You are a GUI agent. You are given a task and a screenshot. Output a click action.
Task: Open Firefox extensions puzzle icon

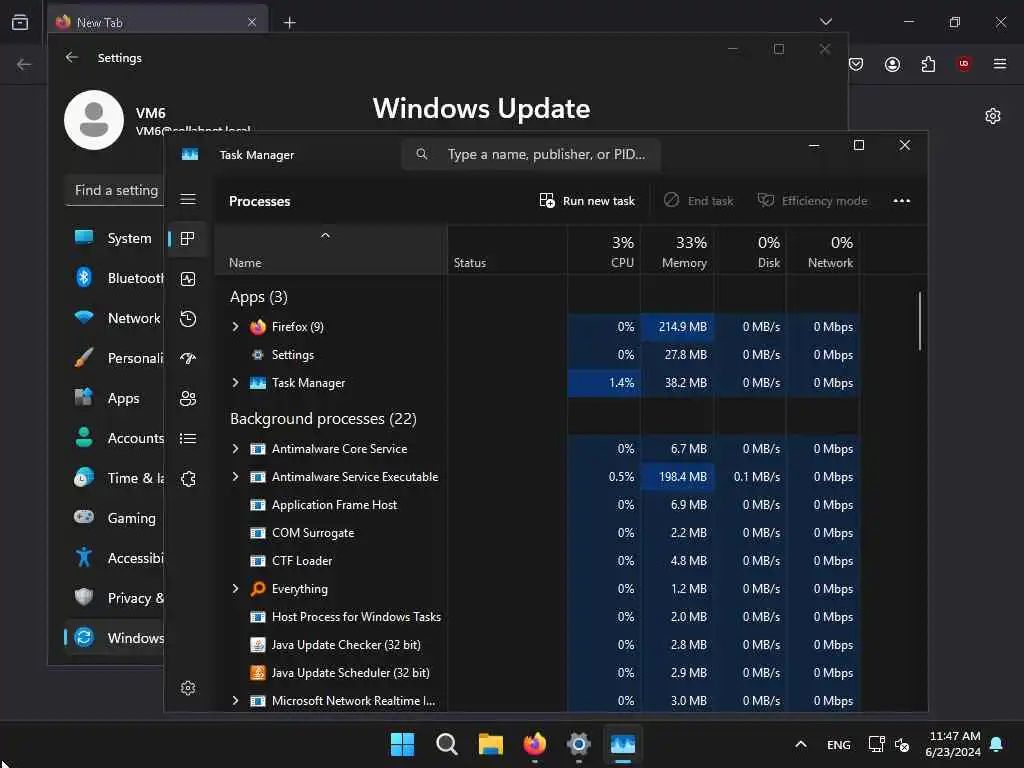[928, 64]
